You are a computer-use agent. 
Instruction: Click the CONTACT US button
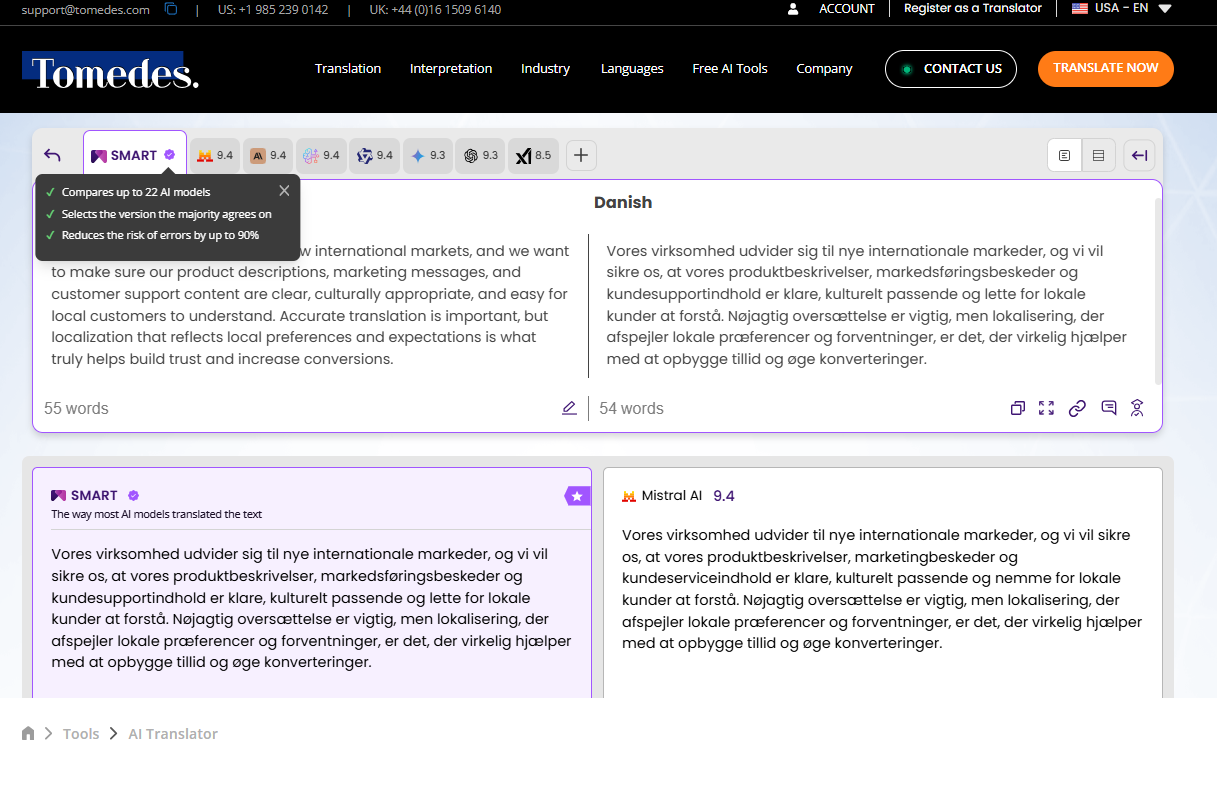click(950, 69)
